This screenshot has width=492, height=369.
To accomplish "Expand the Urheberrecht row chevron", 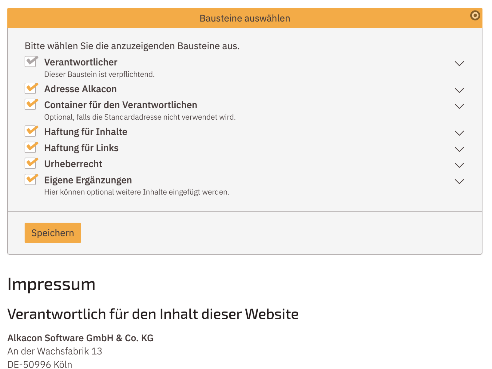I will pos(459,165).
